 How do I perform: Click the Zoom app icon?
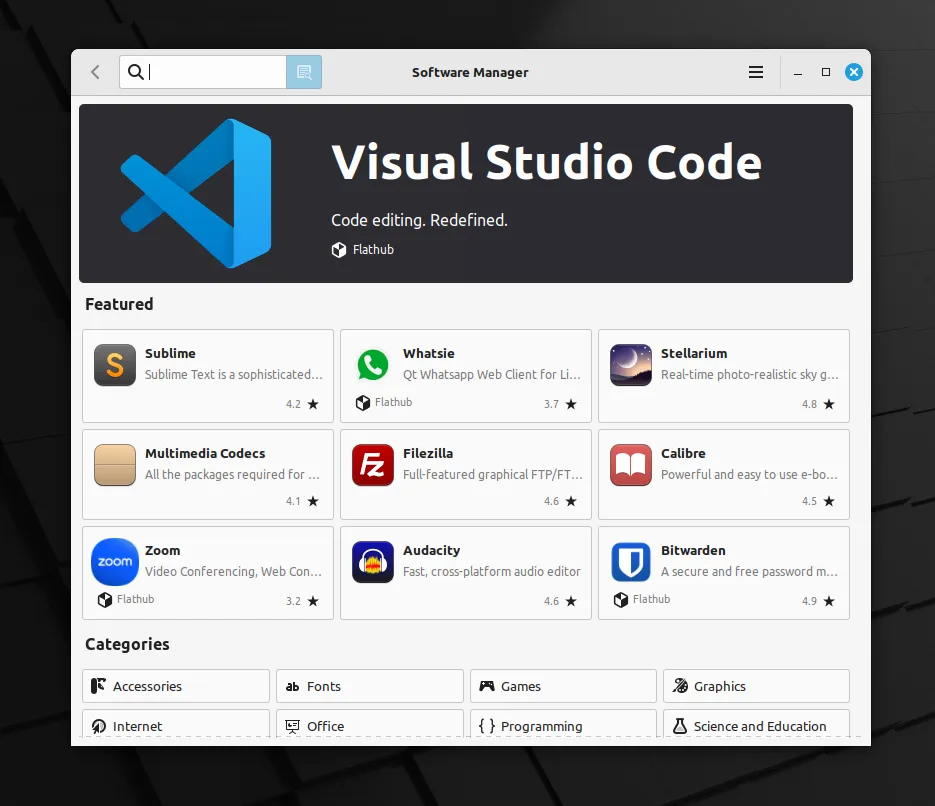(x=115, y=562)
